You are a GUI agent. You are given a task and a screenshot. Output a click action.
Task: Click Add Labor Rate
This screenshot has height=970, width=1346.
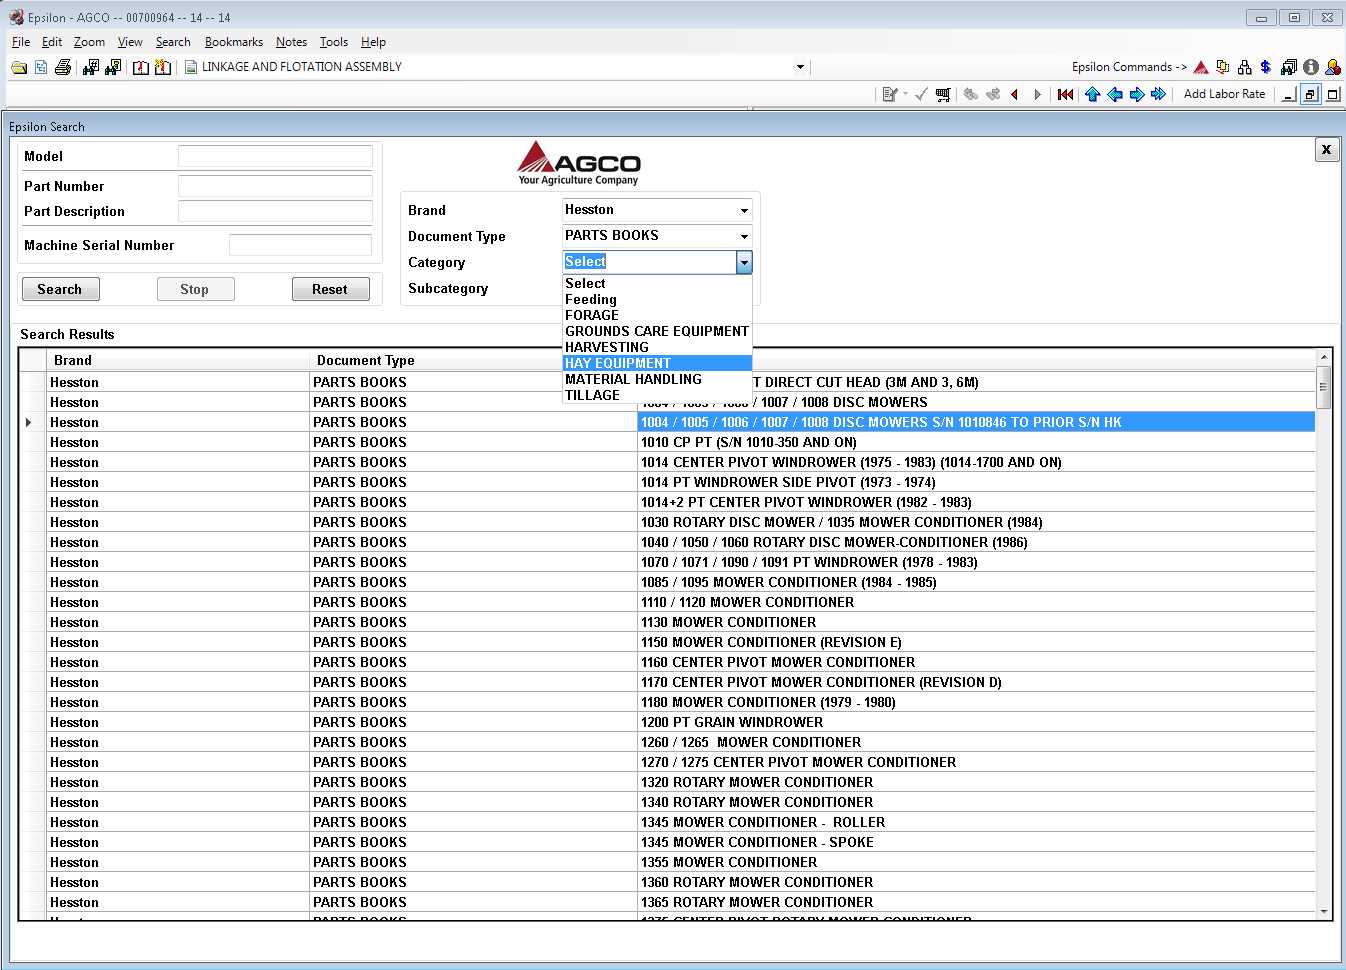[1224, 94]
